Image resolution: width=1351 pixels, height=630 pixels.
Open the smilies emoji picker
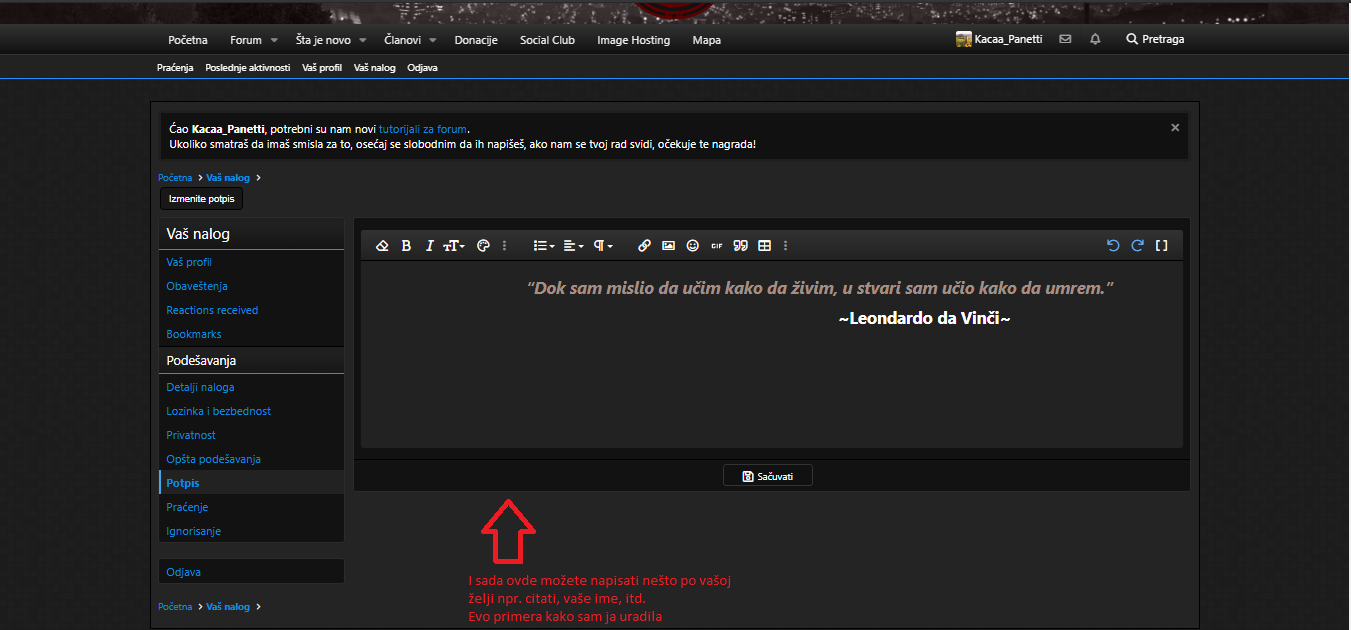[692, 246]
